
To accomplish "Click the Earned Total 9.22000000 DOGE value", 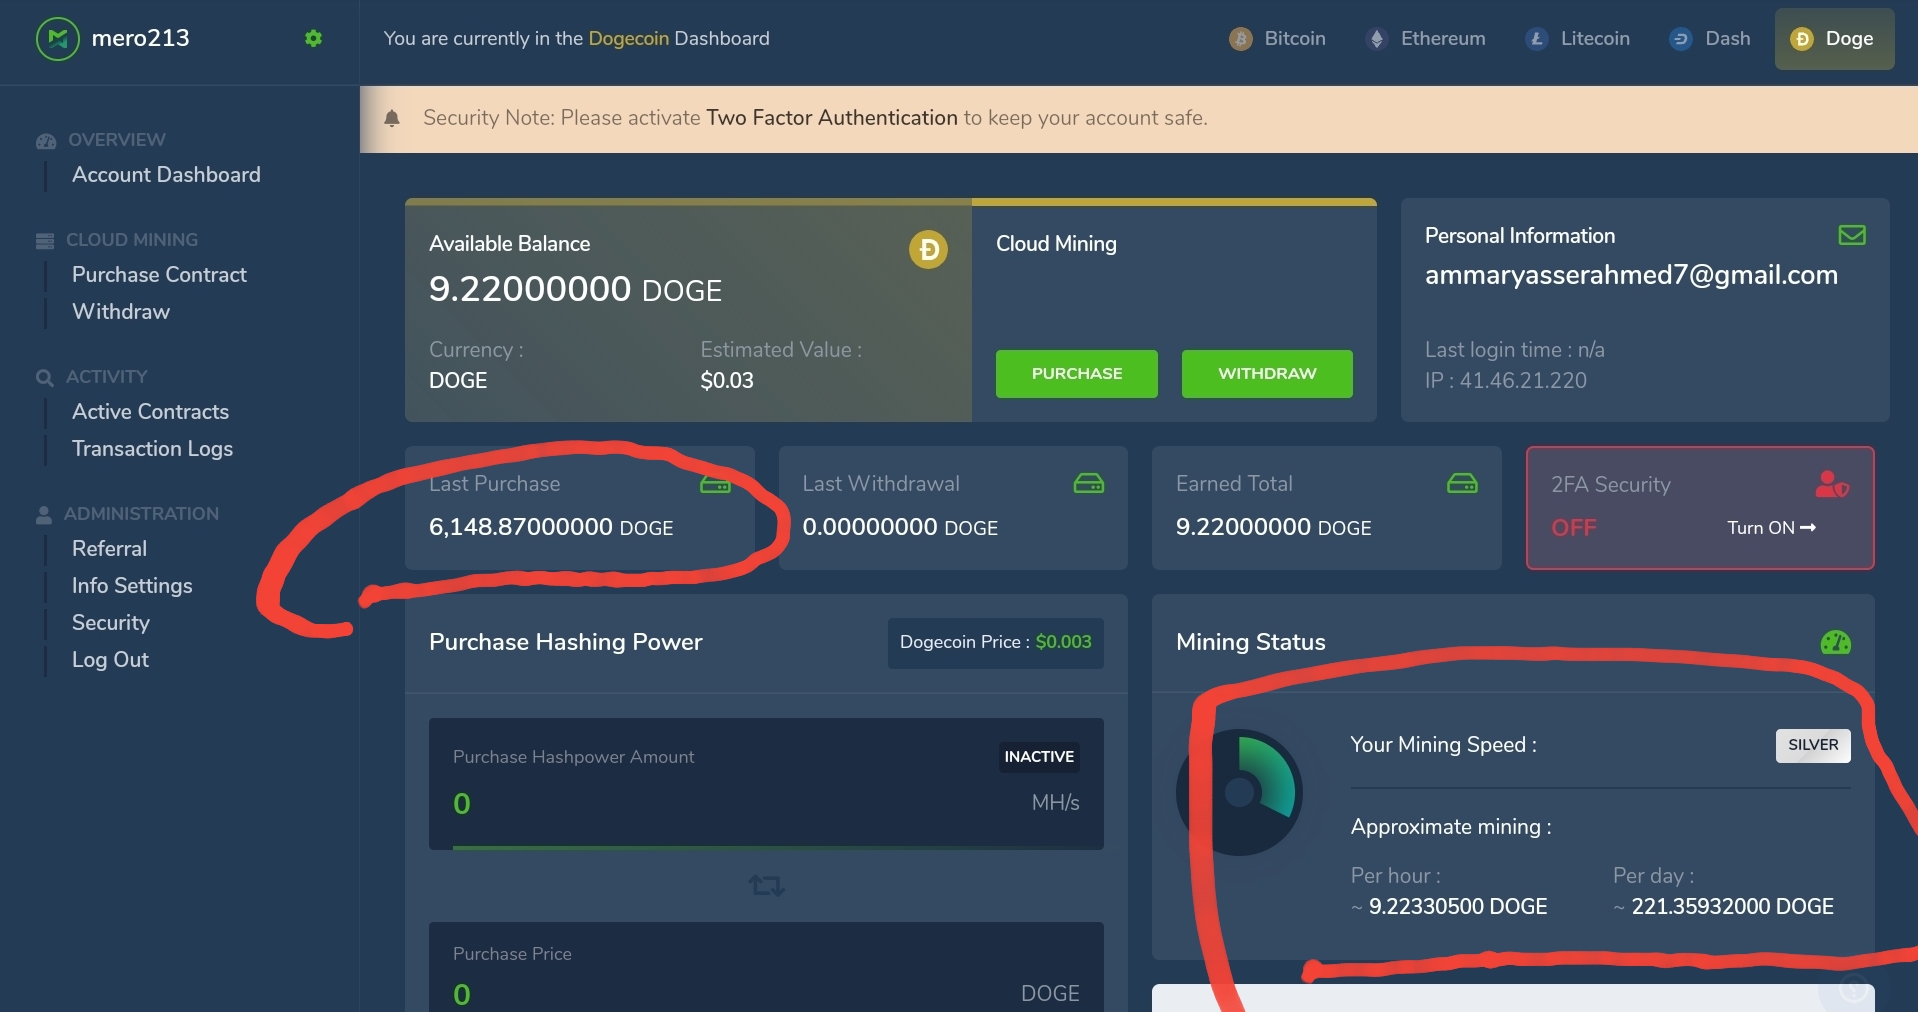I will click(x=1273, y=527).
